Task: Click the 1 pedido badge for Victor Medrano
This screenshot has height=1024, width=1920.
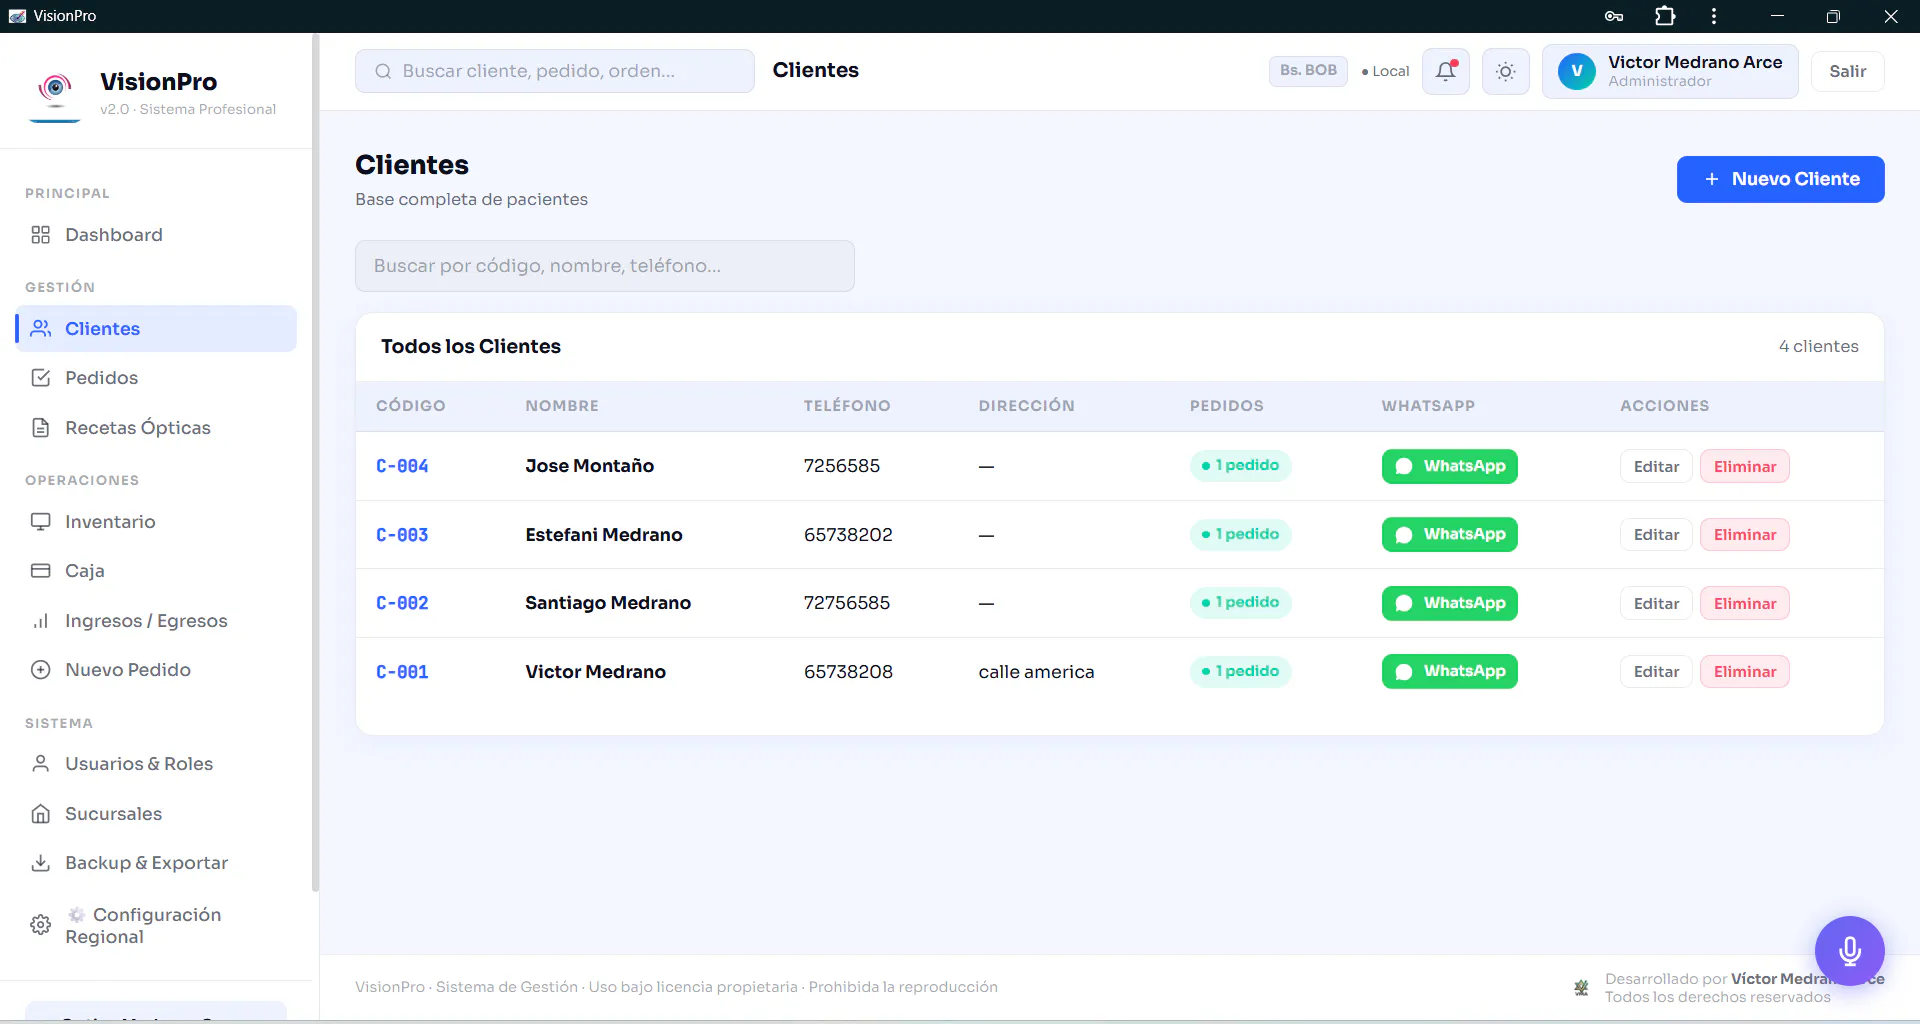Action: coord(1240,671)
